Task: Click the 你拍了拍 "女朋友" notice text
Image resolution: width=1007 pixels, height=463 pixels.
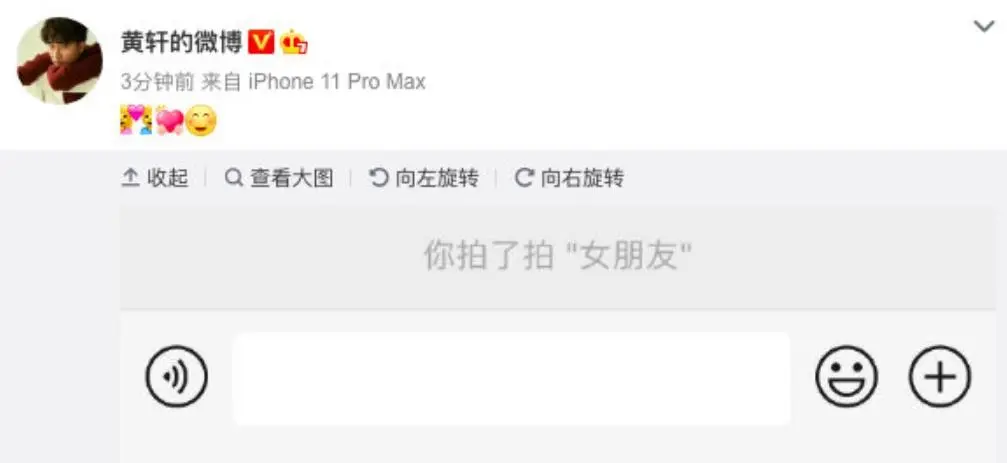Action: tap(557, 256)
